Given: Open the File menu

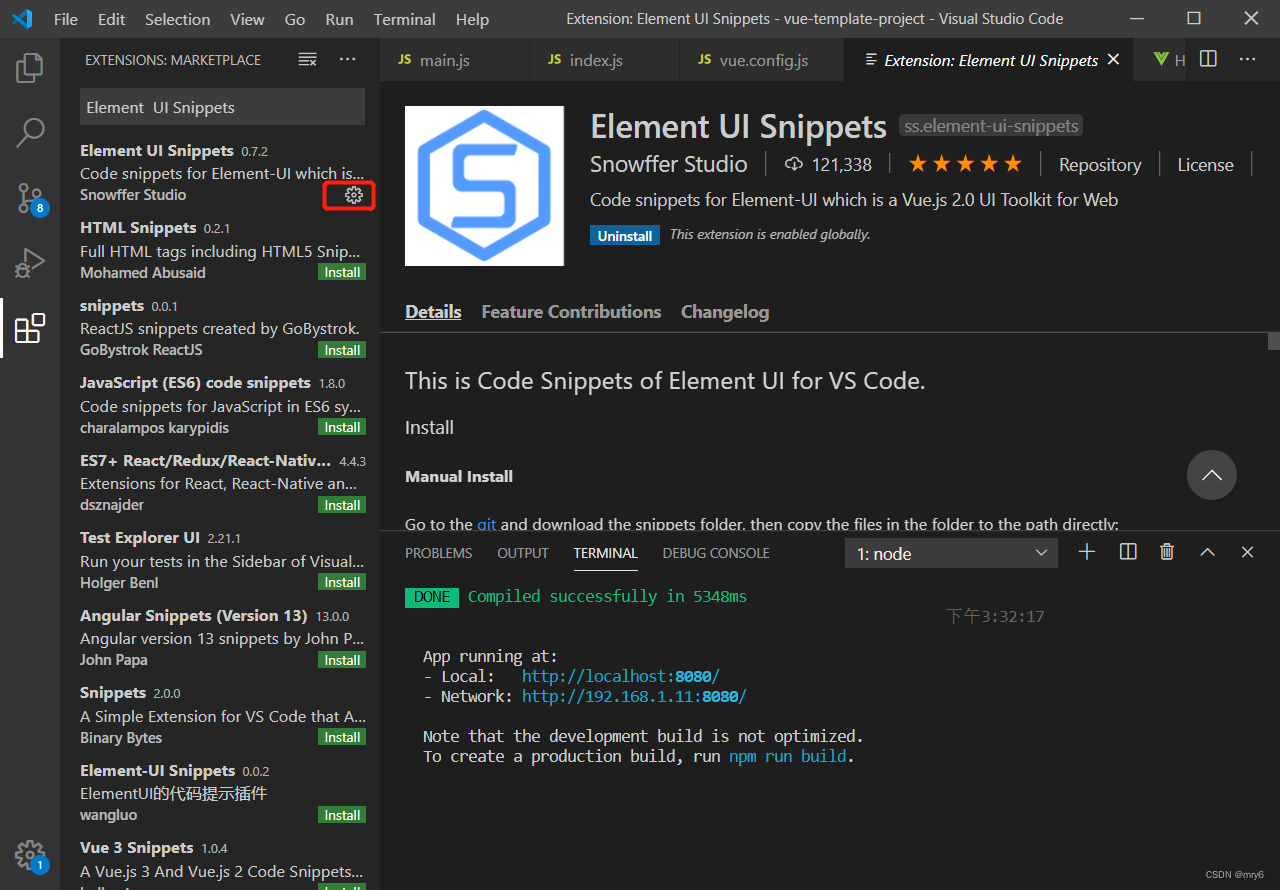Looking at the screenshot, I should [x=66, y=19].
